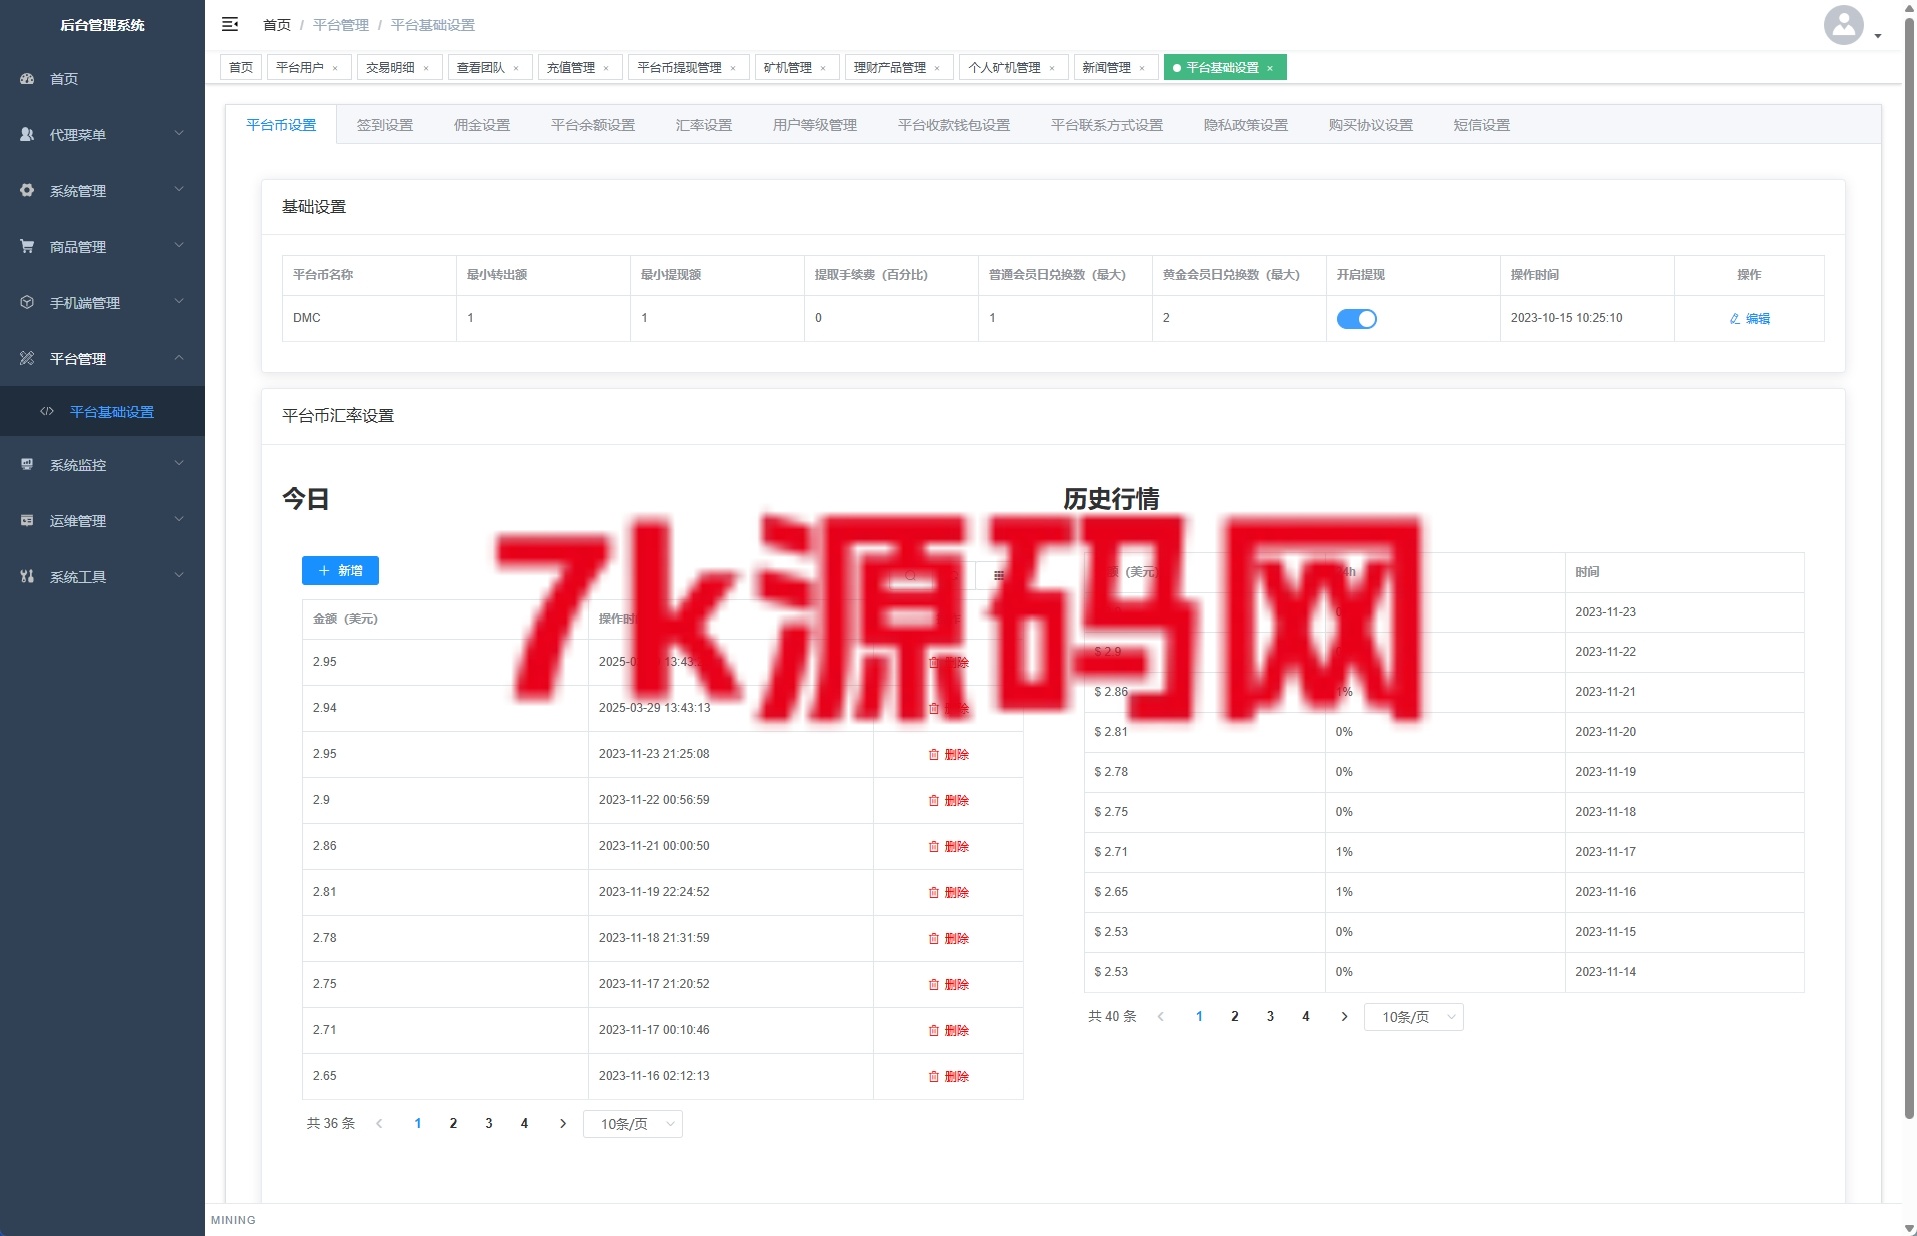
Task: Close the 交易明细 tag tab
Action: coord(426,68)
